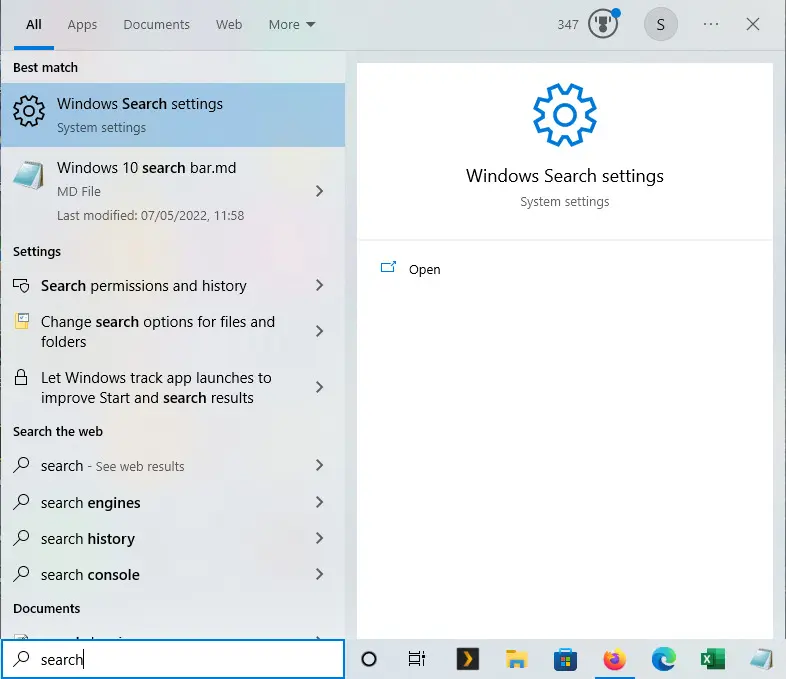Expand arrow for search engines suggestion
The width and height of the screenshot is (786, 679).
tap(319, 502)
